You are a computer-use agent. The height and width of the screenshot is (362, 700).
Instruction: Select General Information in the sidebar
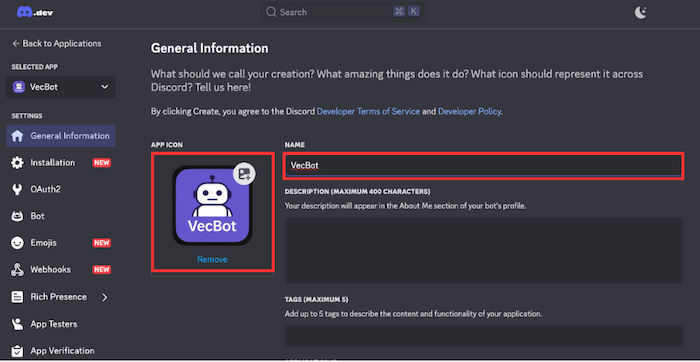pyautogui.click(x=61, y=136)
